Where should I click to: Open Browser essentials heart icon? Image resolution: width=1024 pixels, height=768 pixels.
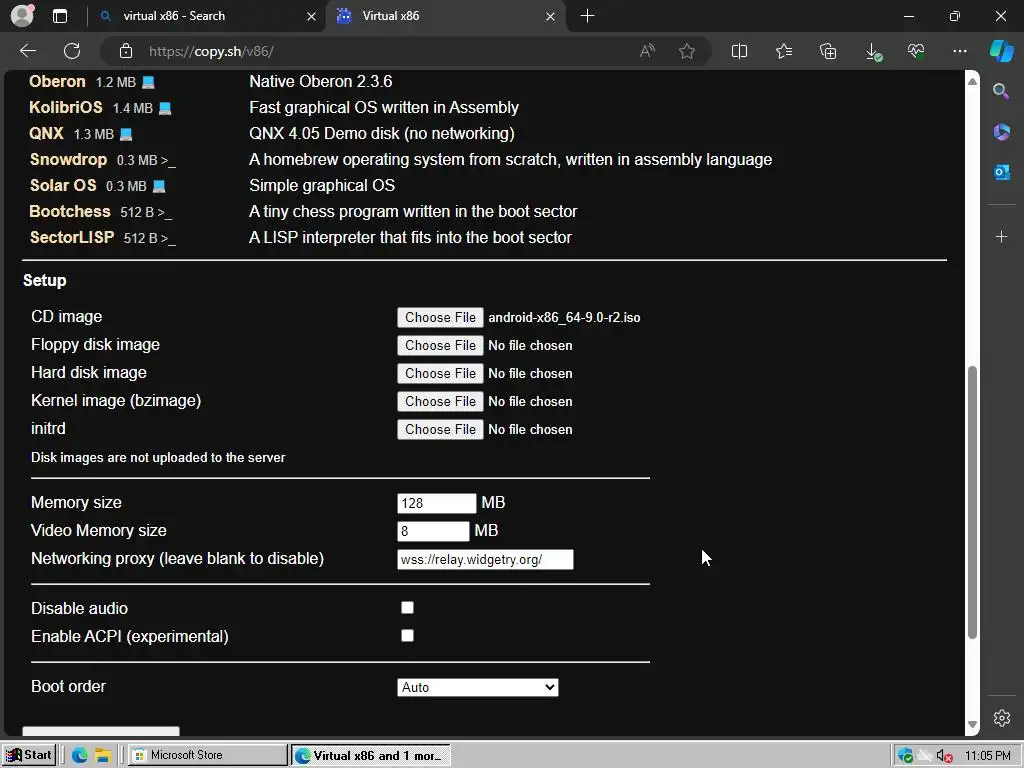(x=916, y=51)
